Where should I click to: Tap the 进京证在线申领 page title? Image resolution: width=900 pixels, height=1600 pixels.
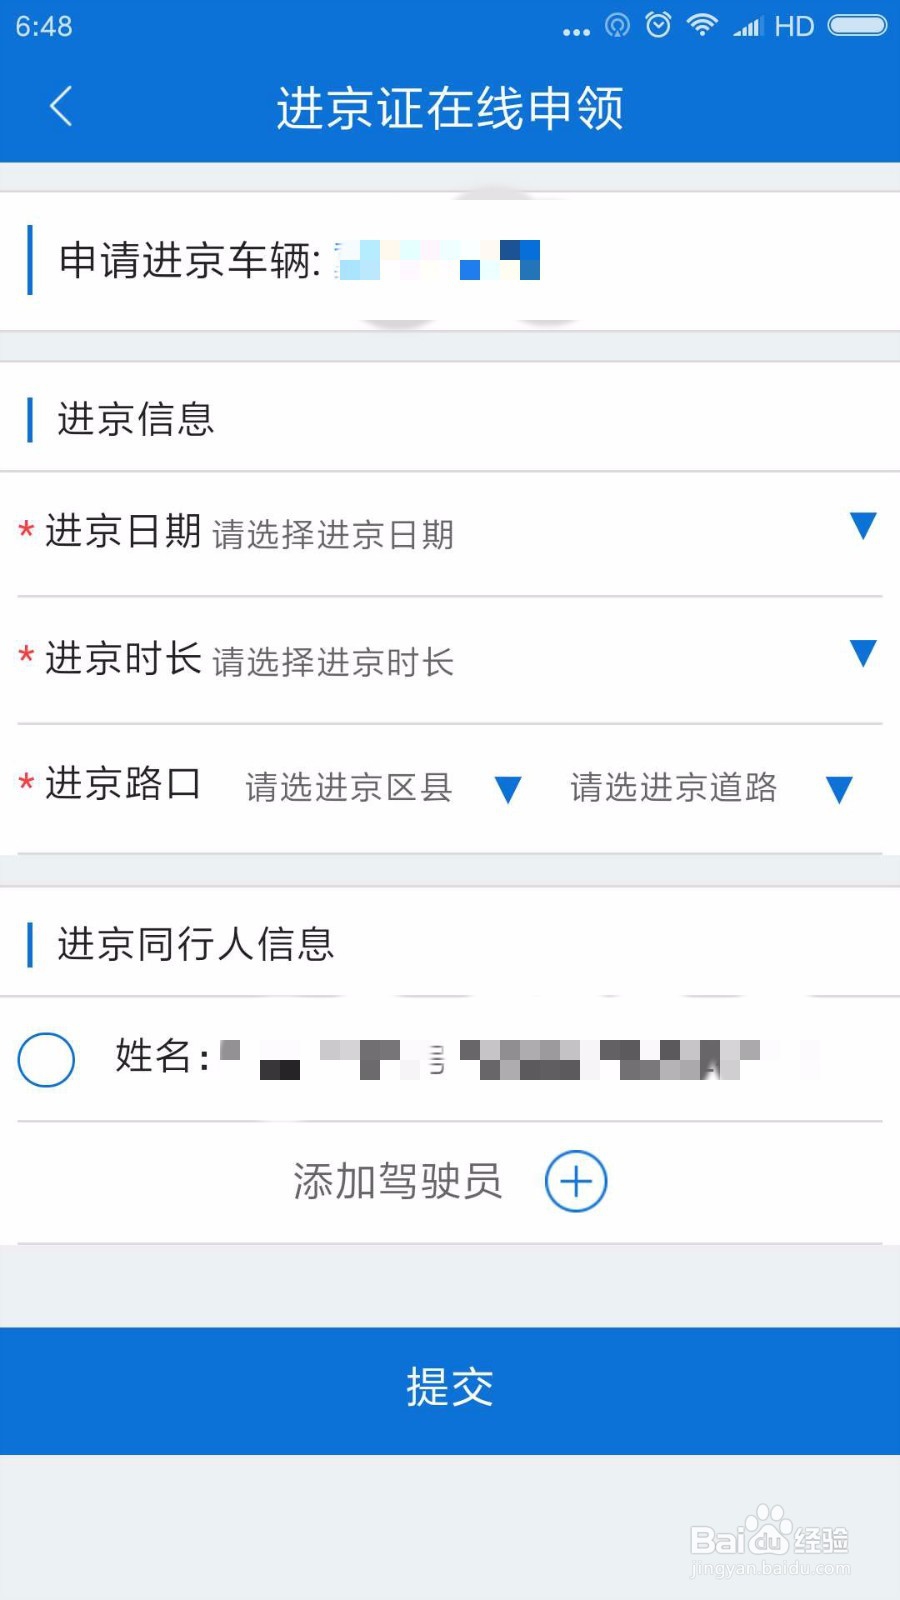[x=450, y=108]
